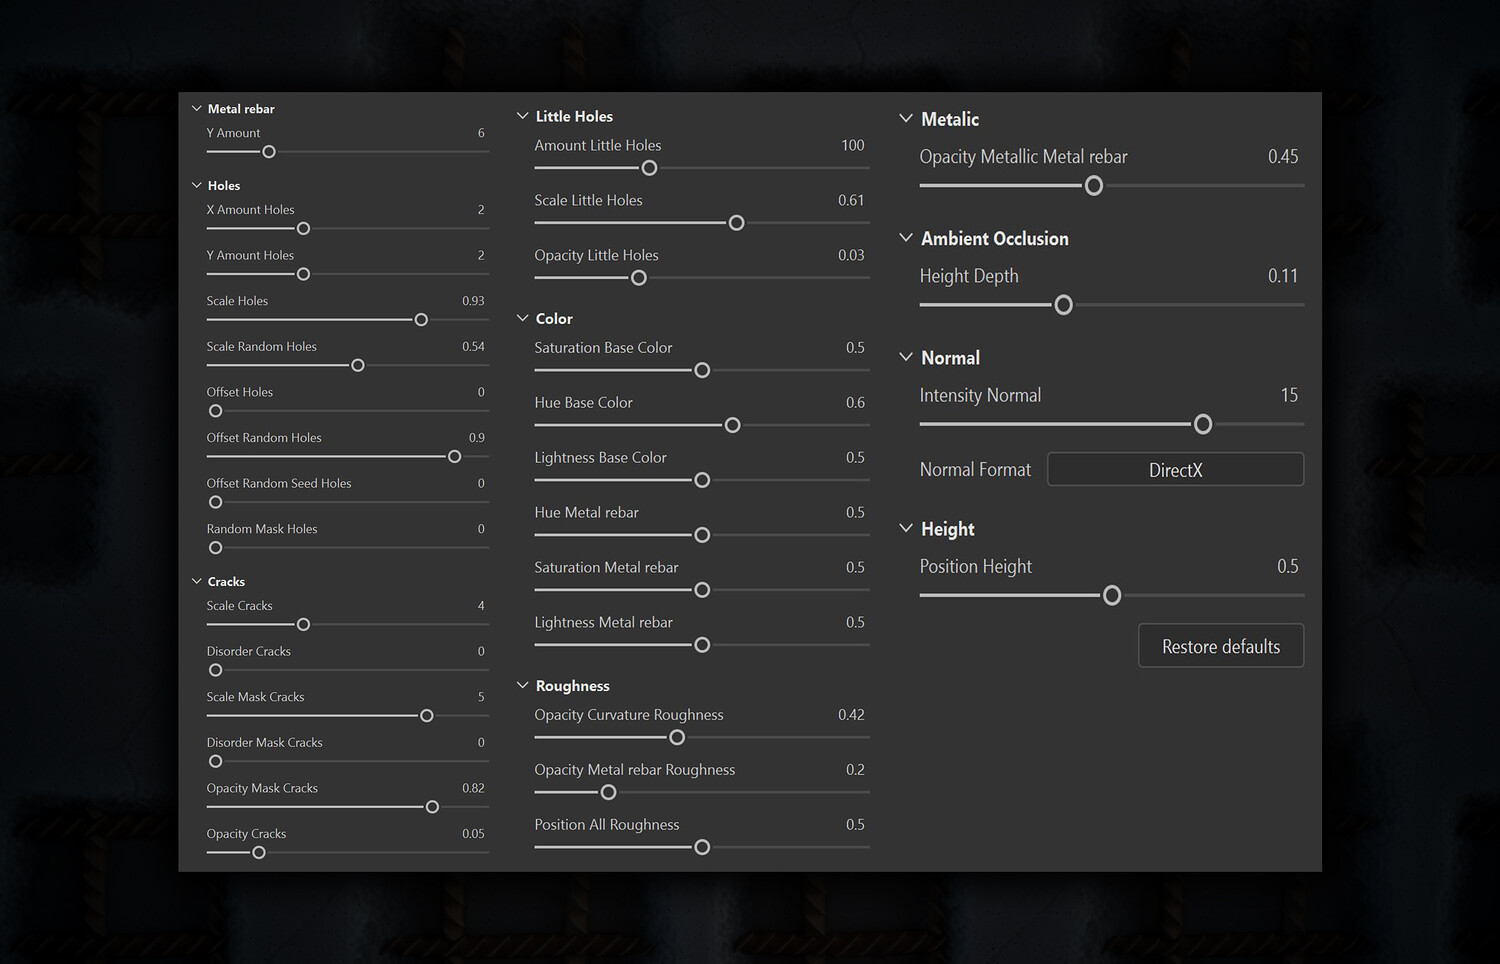Collapse the Normal section

[x=906, y=357]
